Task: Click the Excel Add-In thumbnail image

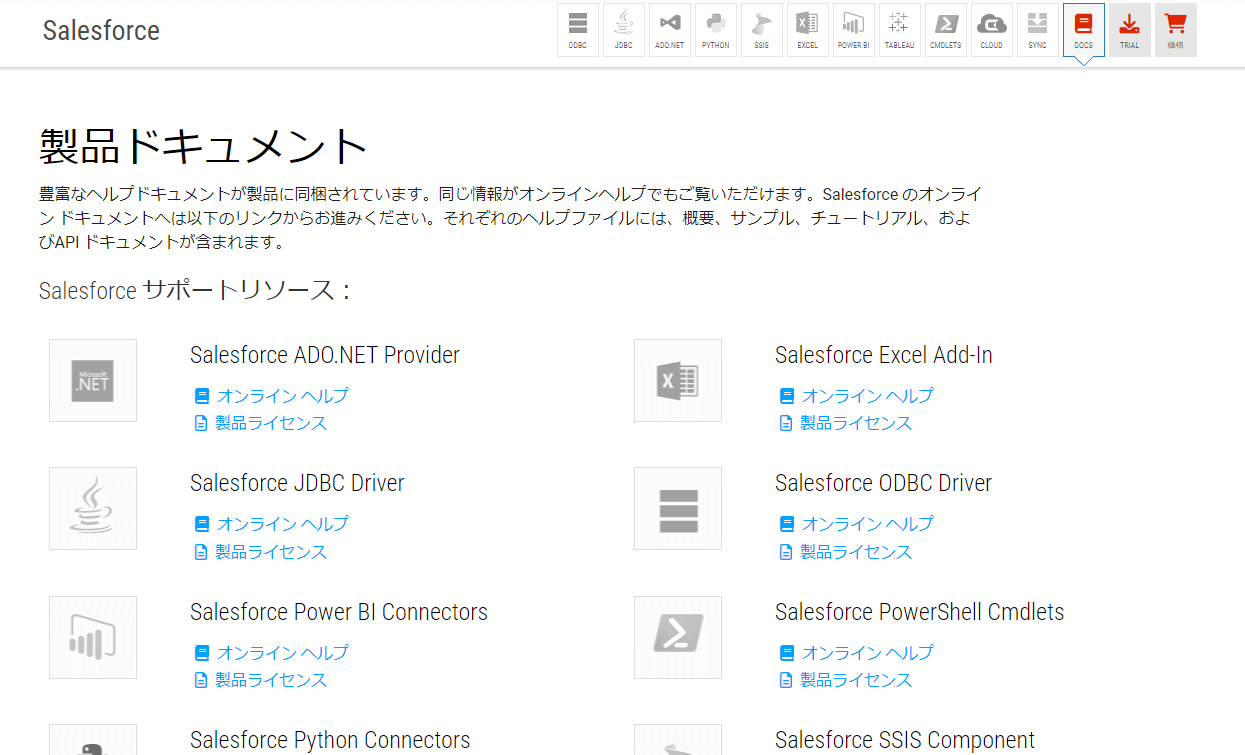Action: pyautogui.click(x=678, y=381)
